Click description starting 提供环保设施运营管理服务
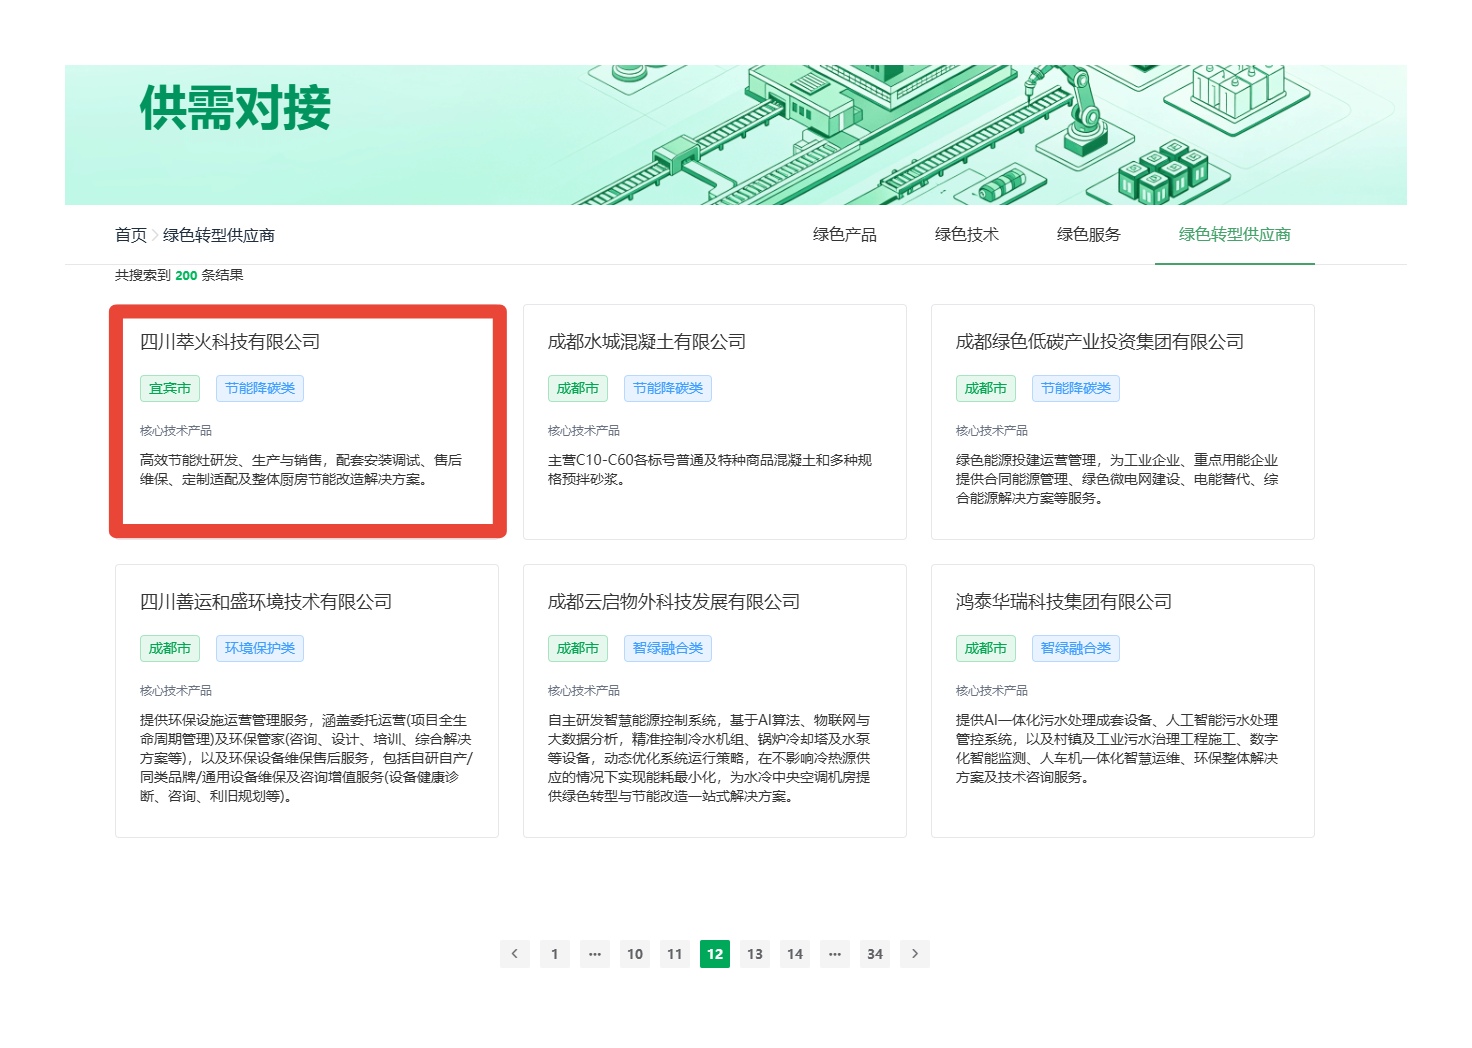 click(306, 758)
